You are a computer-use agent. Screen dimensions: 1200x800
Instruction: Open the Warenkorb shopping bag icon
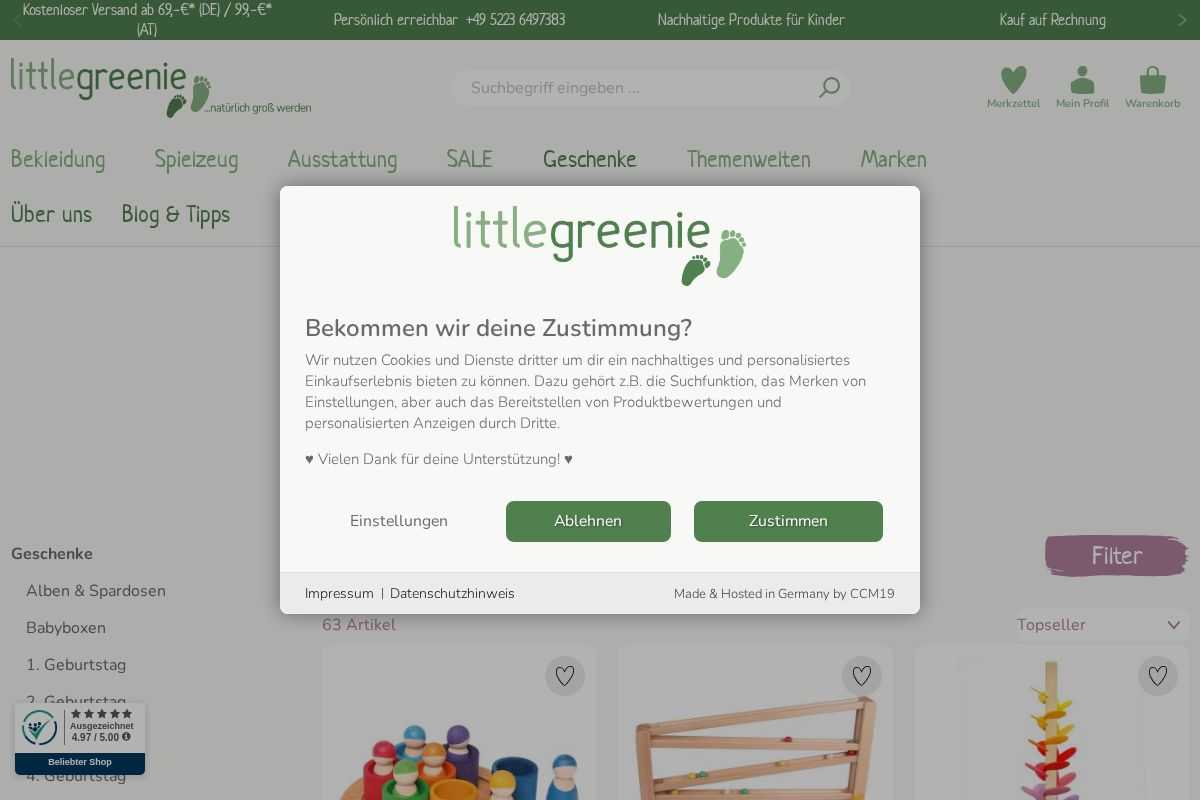(x=1152, y=80)
